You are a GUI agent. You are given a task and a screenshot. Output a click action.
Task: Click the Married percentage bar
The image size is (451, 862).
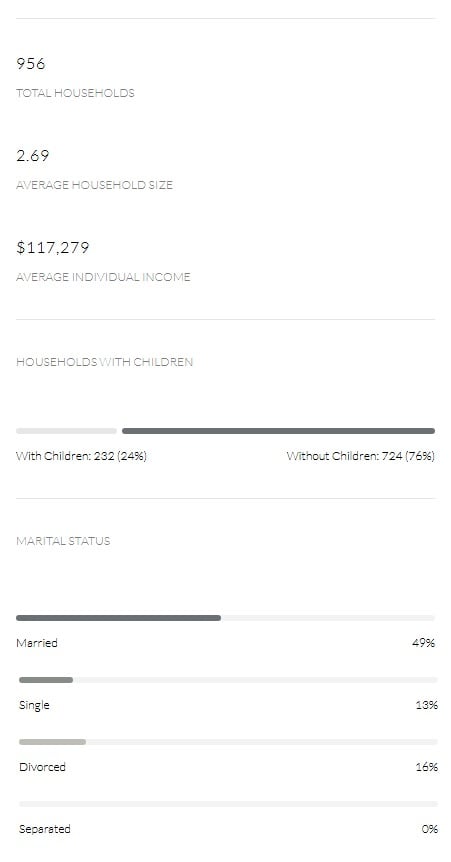226,618
